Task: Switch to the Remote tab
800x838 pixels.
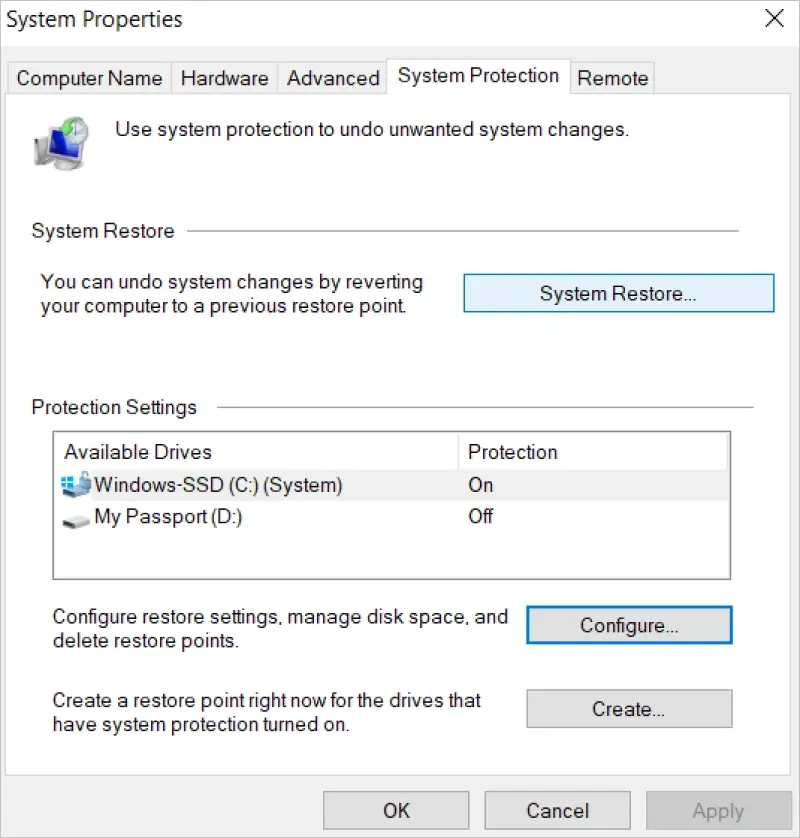Action: [612, 78]
